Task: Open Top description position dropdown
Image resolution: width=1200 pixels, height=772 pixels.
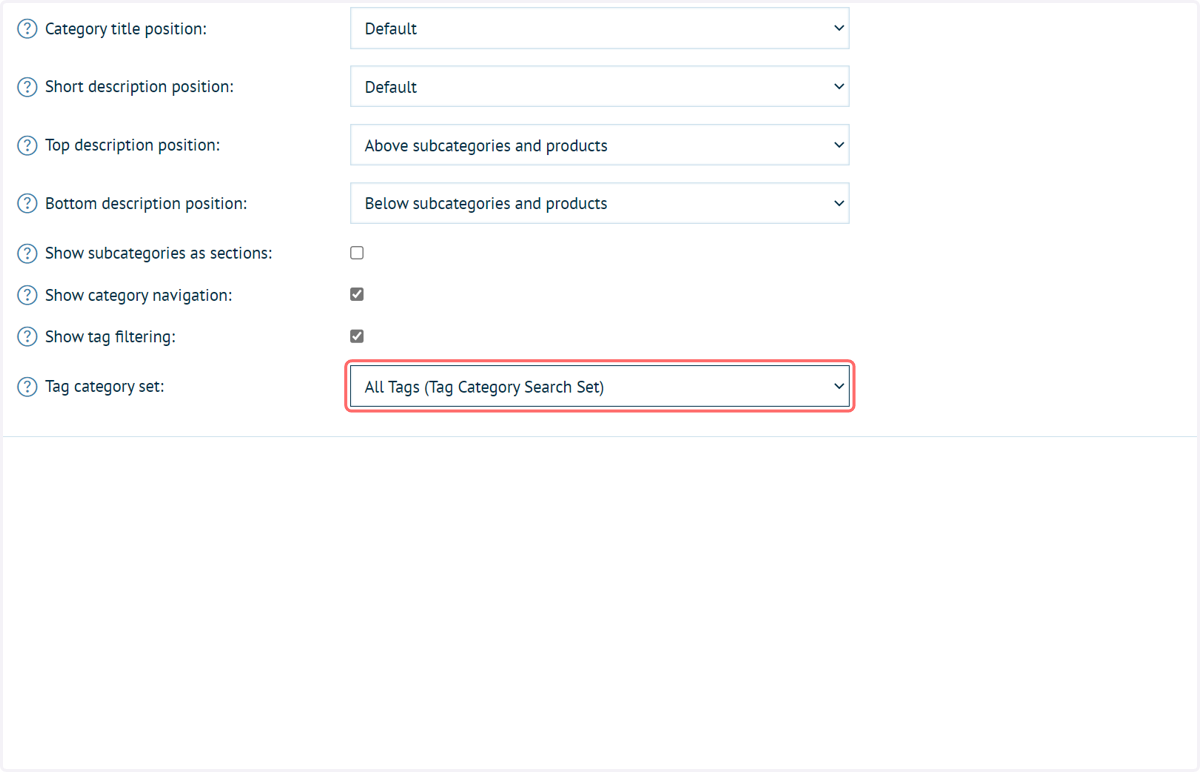Action: (599, 145)
